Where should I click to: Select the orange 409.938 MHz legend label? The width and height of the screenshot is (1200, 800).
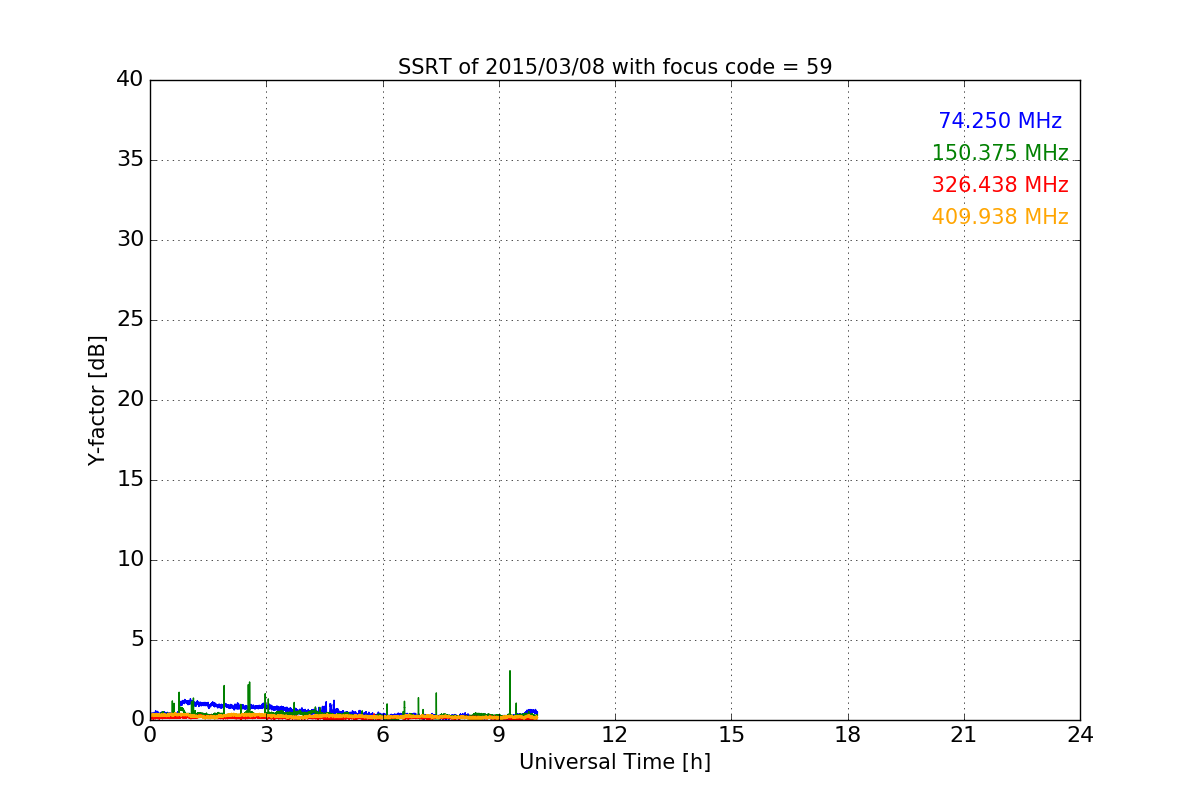(x=1000, y=217)
